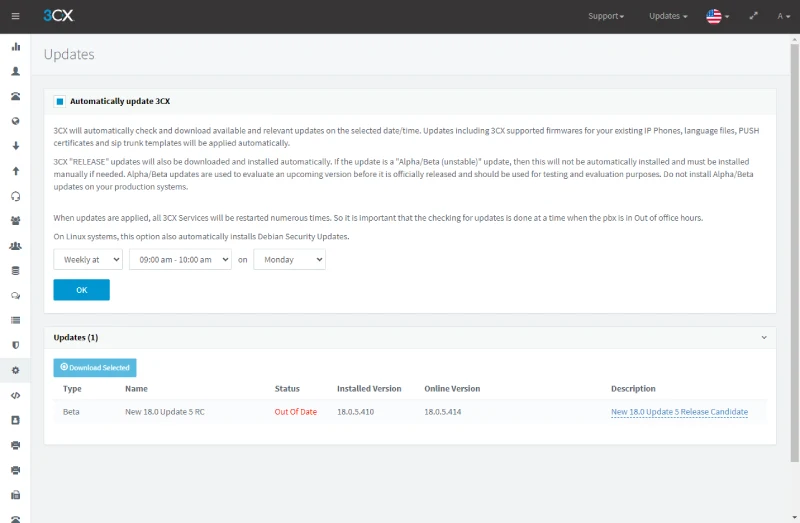Toggle Automatically update 3CX checkbox
Screen dimensions: 800x523
pos(60,102)
